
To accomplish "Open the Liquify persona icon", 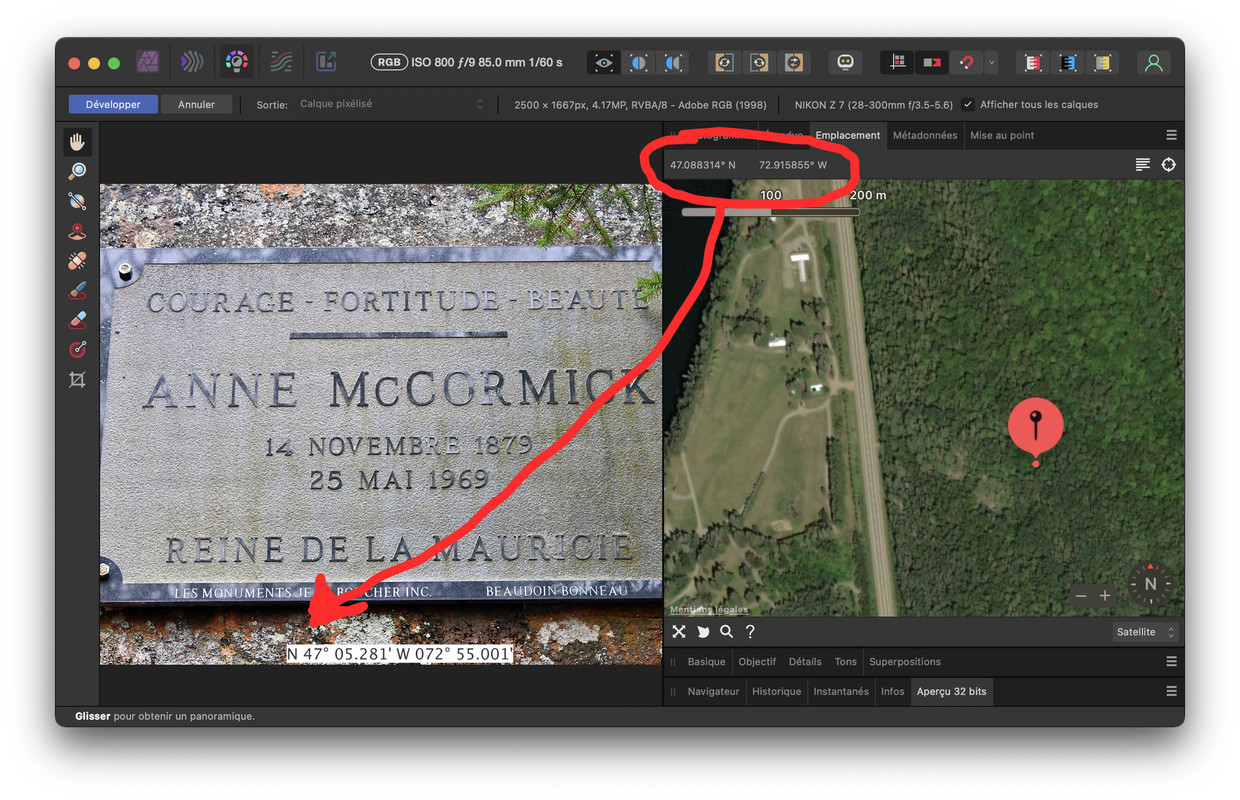I will [192, 62].
